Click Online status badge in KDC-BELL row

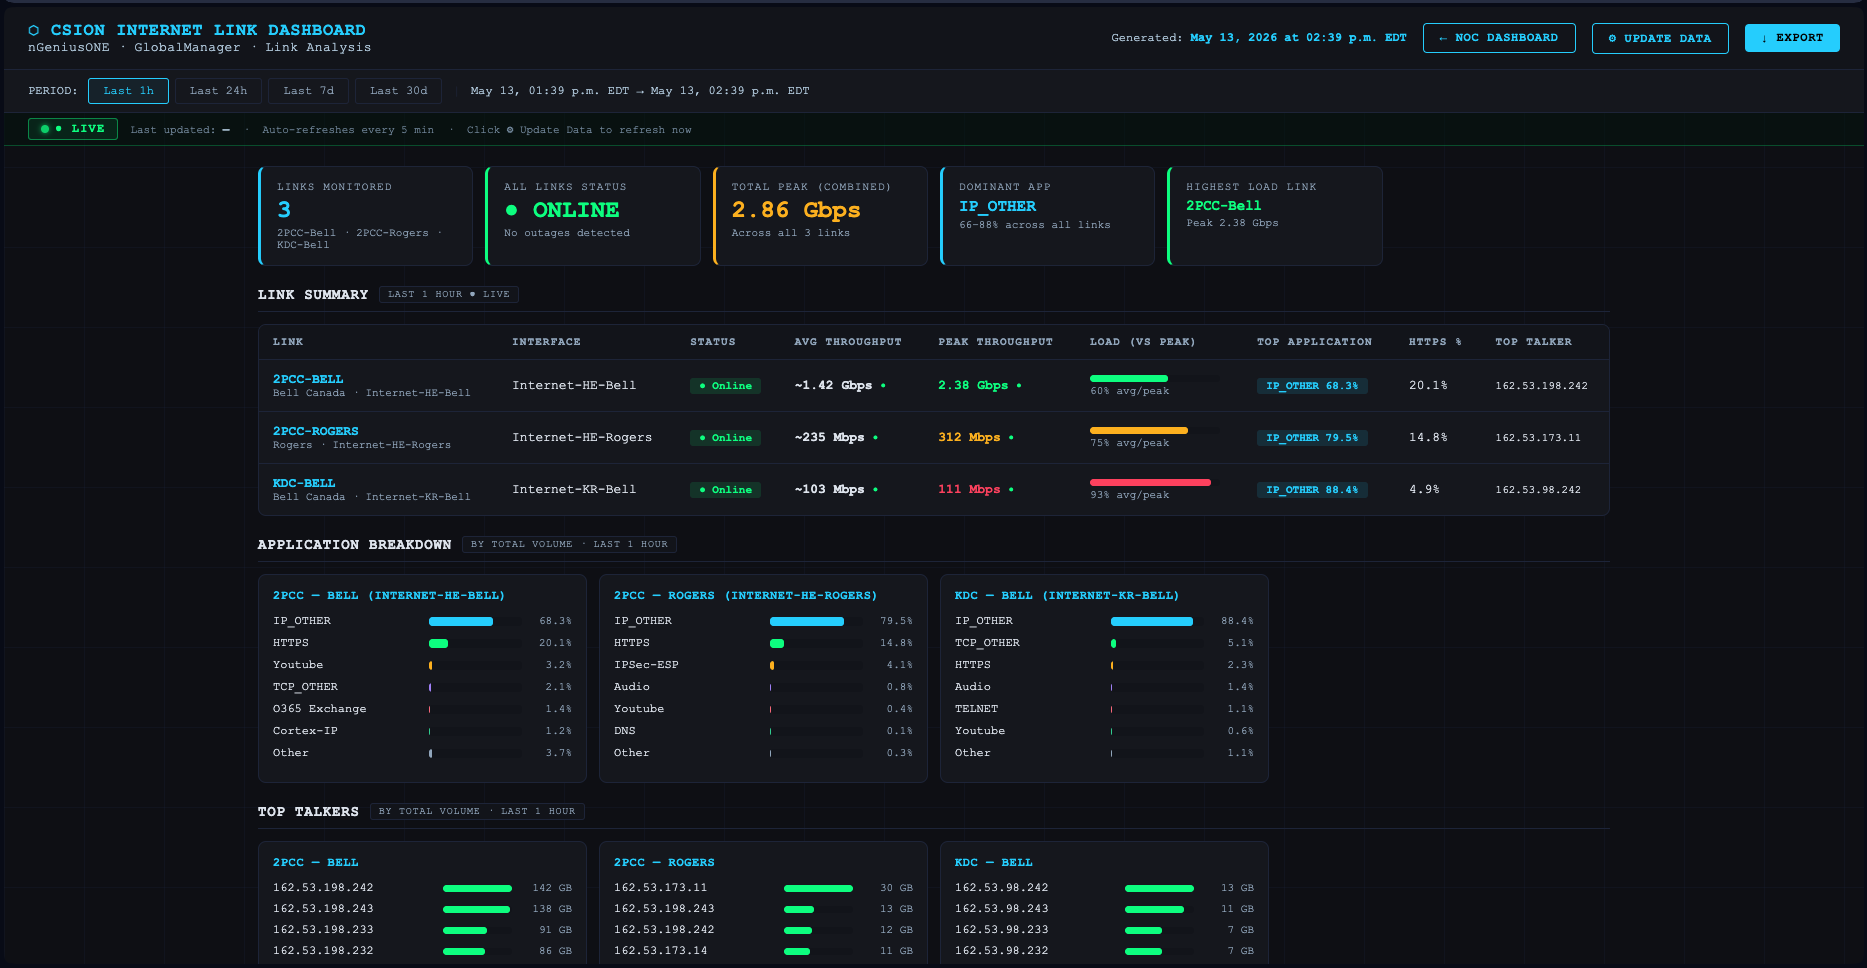point(725,490)
